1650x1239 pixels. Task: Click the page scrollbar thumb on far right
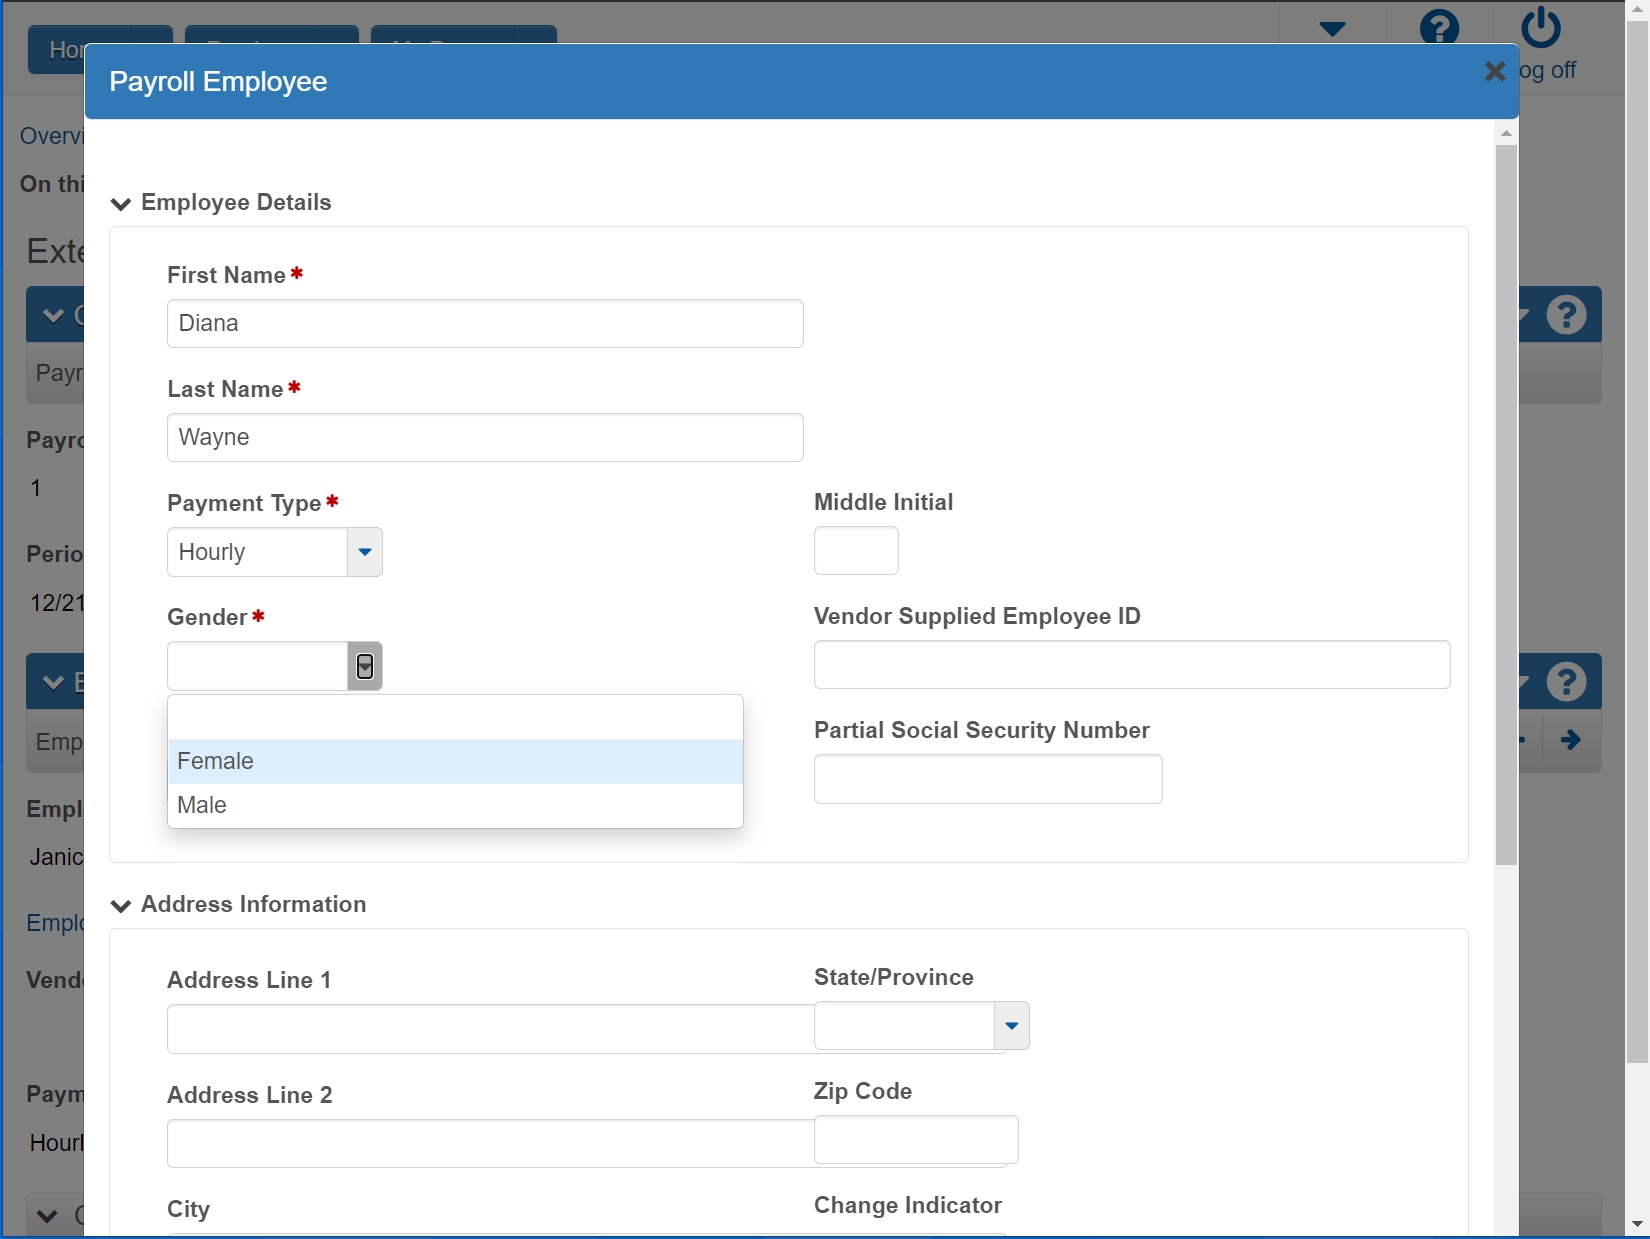coord(1637,540)
